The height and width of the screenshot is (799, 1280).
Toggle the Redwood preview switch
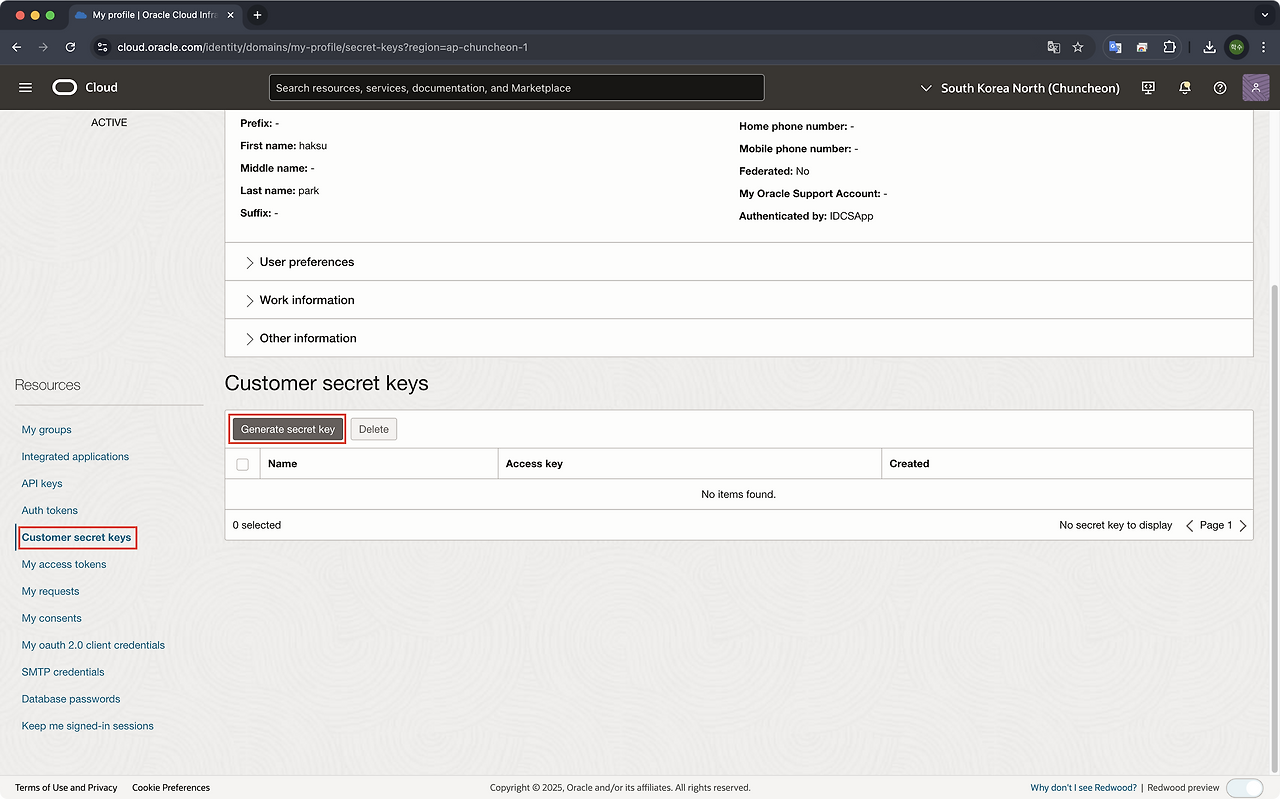[x=1244, y=787]
